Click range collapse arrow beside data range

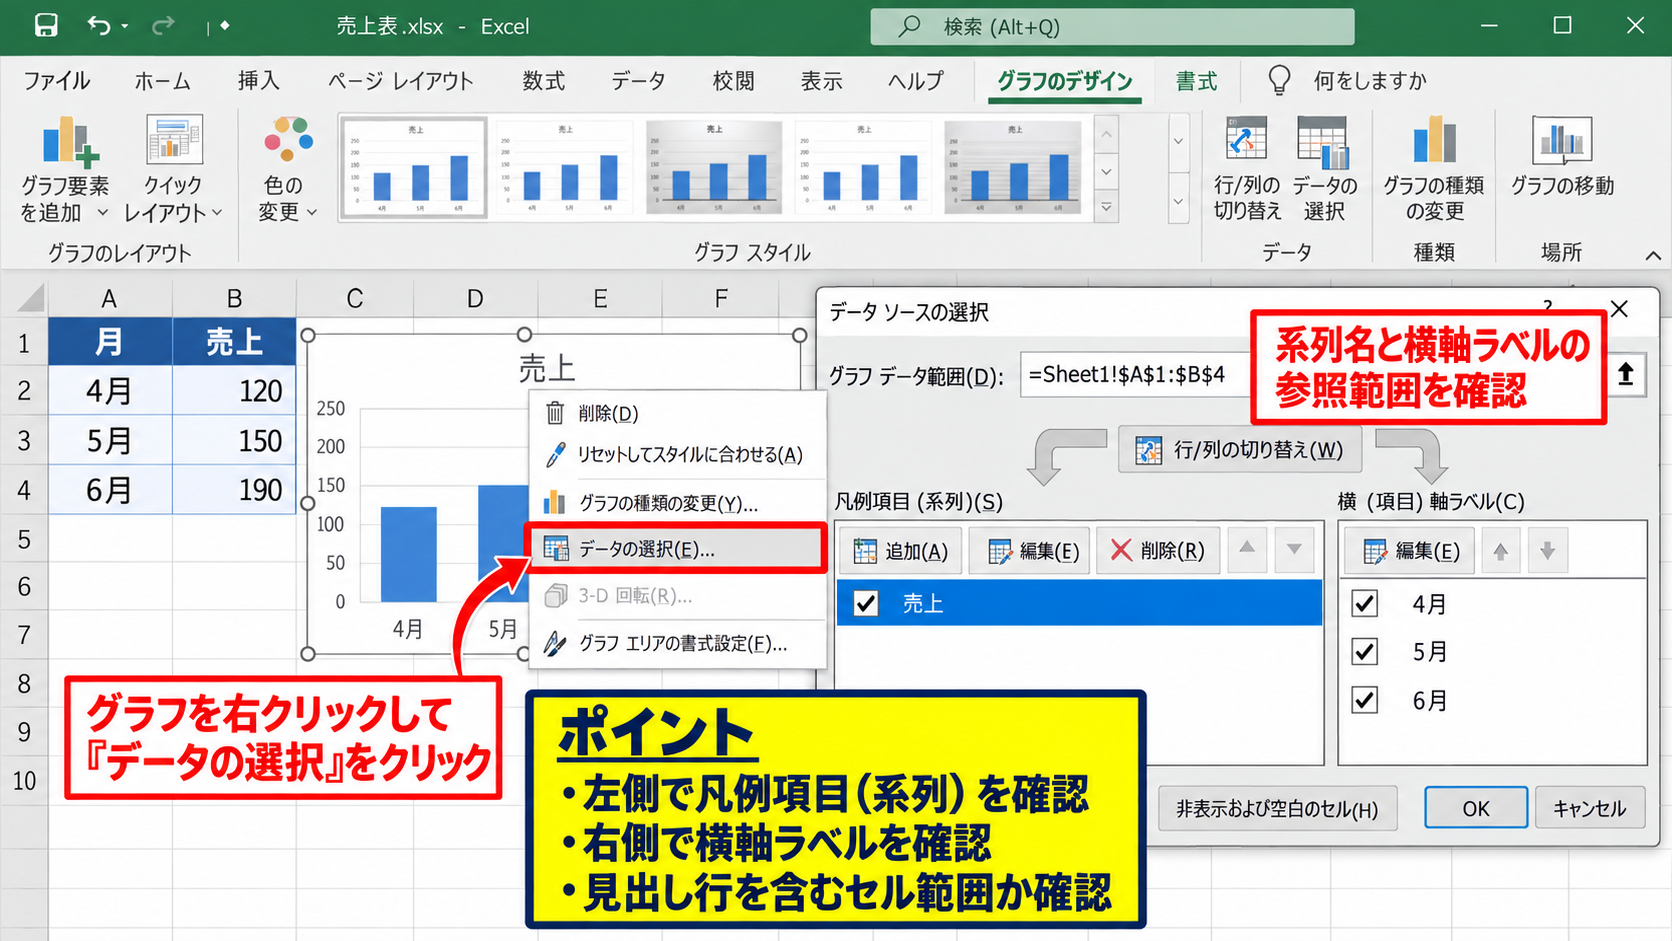coord(1626,374)
